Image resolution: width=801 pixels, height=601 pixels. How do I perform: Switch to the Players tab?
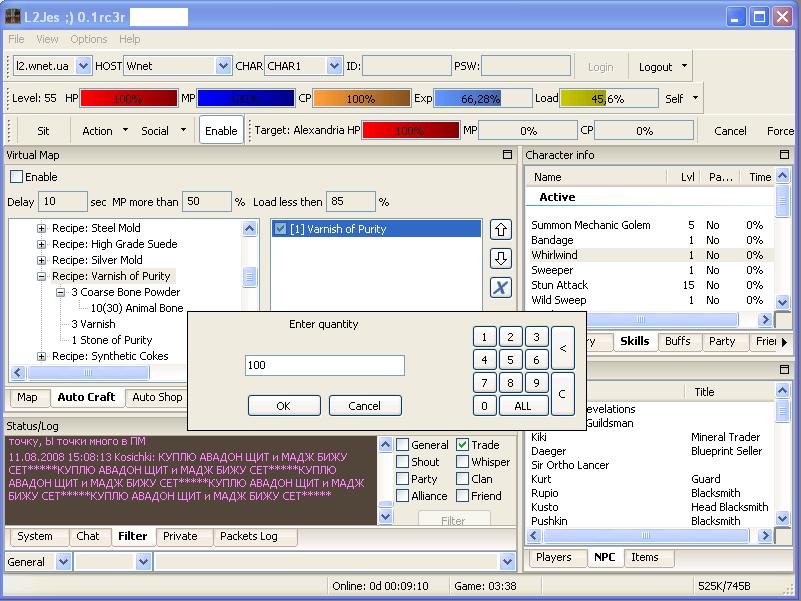click(x=554, y=557)
